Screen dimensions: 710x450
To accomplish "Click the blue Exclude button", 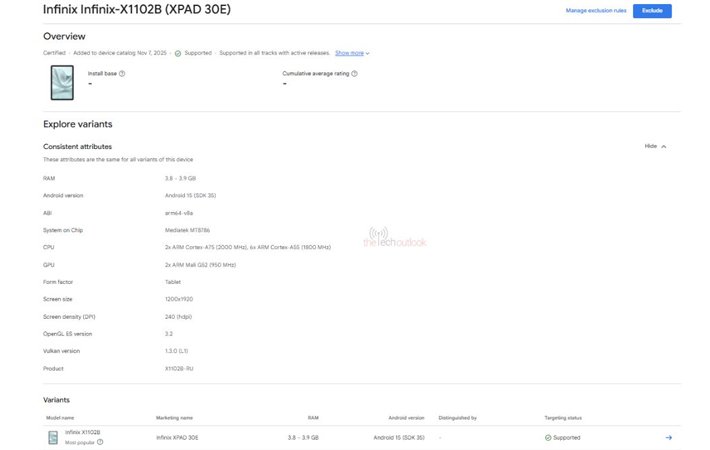I will click(x=652, y=10).
